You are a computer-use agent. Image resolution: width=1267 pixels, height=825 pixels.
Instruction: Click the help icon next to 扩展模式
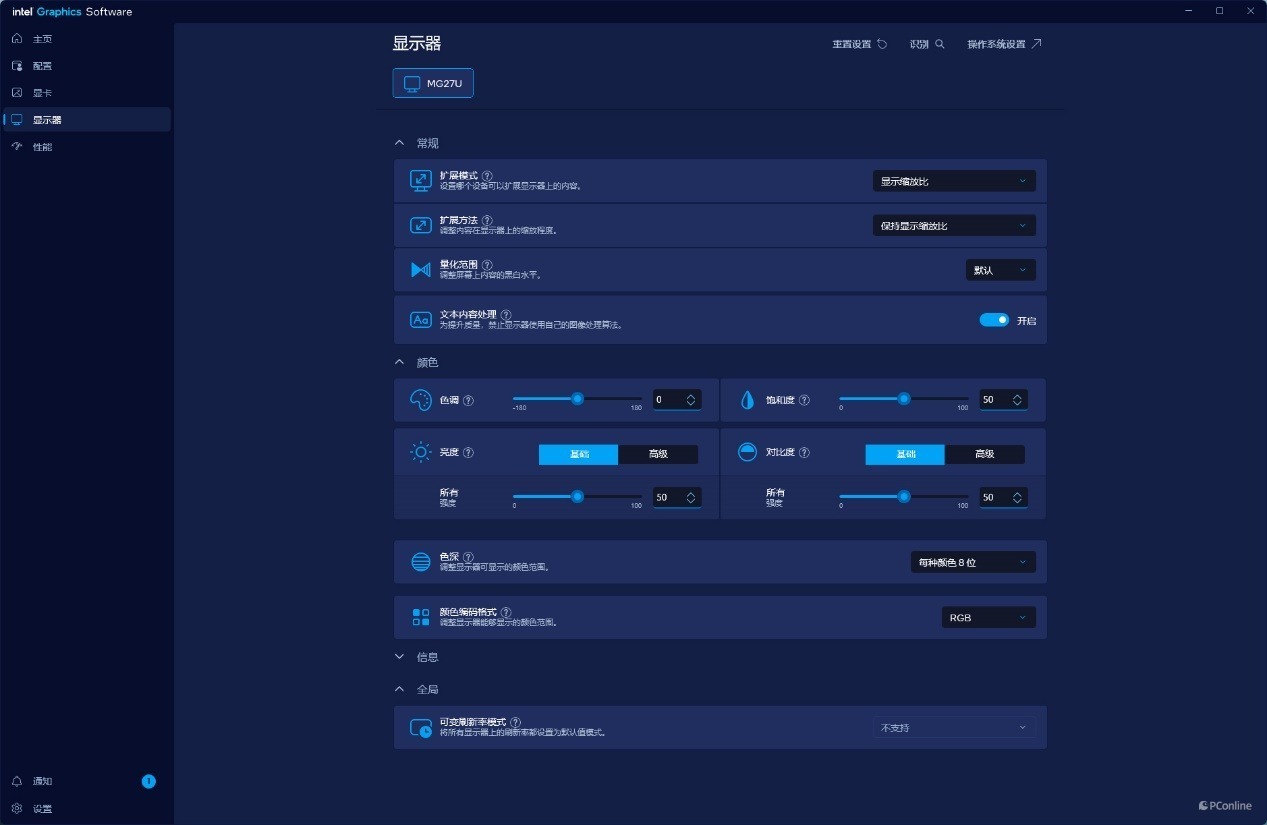[487, 176]
